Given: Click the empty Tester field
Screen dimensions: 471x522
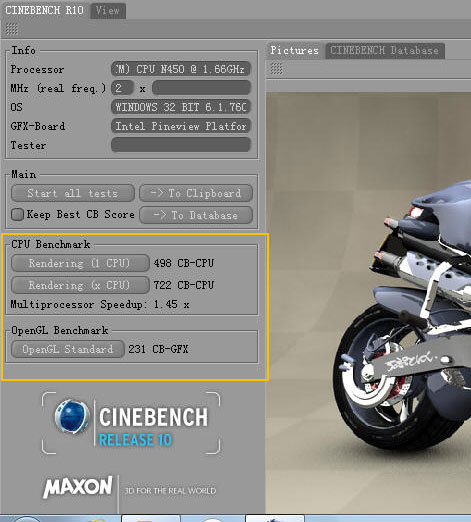Looking at the screenshot, I should click(x=181, y=145).
